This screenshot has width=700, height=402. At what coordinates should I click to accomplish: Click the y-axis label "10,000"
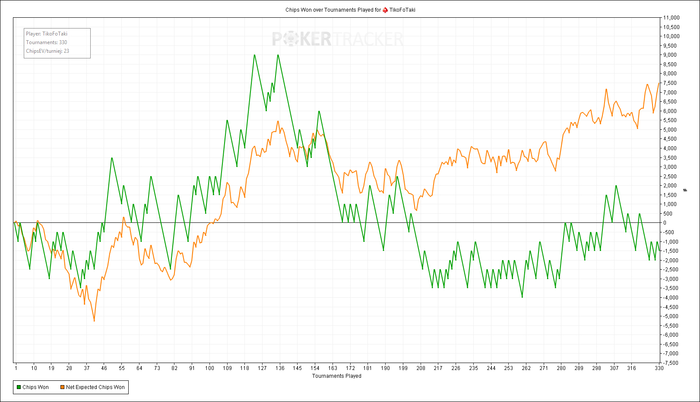click(672, 36)
